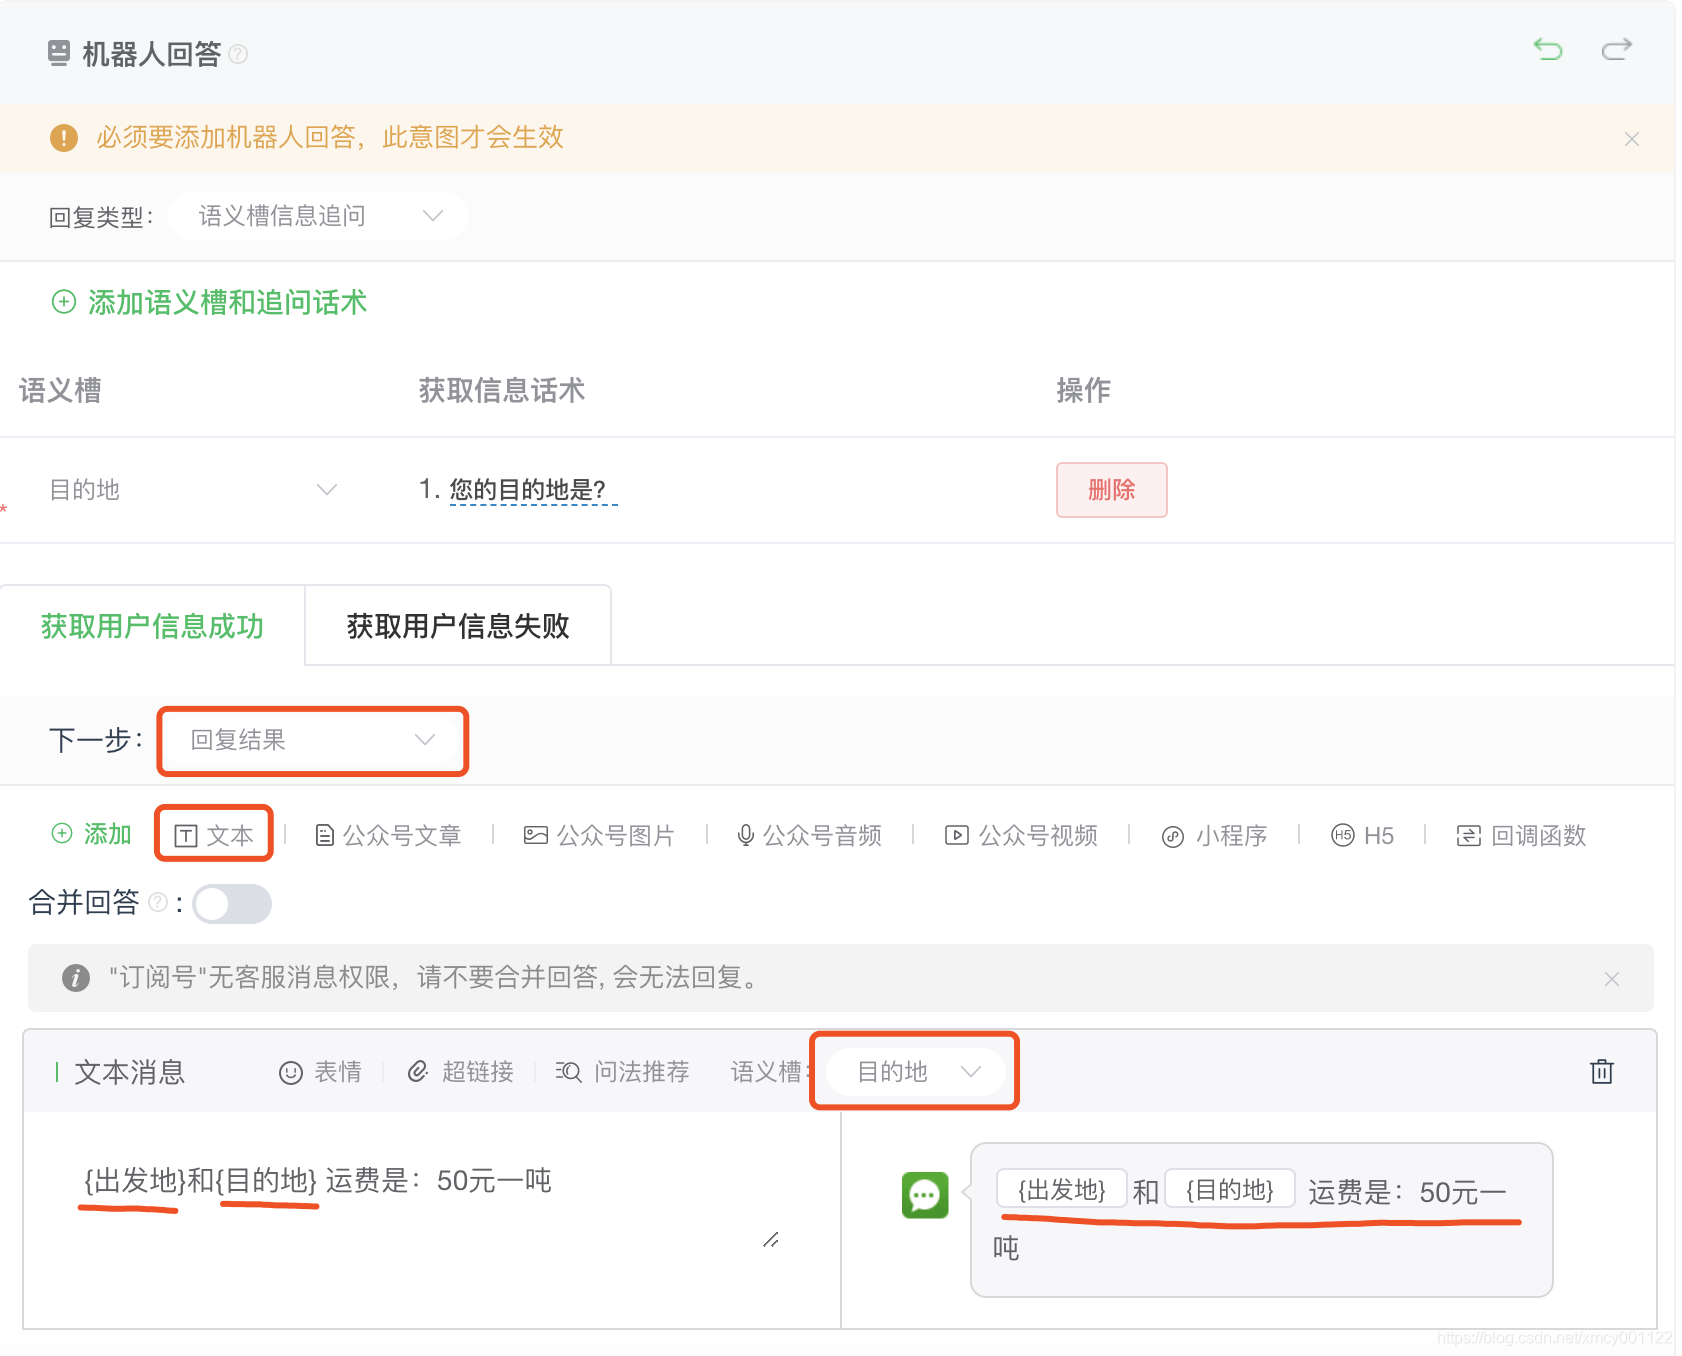Image resolution: width=1682 pixels, height=1356 pixels.
Task: Click the red 删除 button
Action: [1111, 490]
